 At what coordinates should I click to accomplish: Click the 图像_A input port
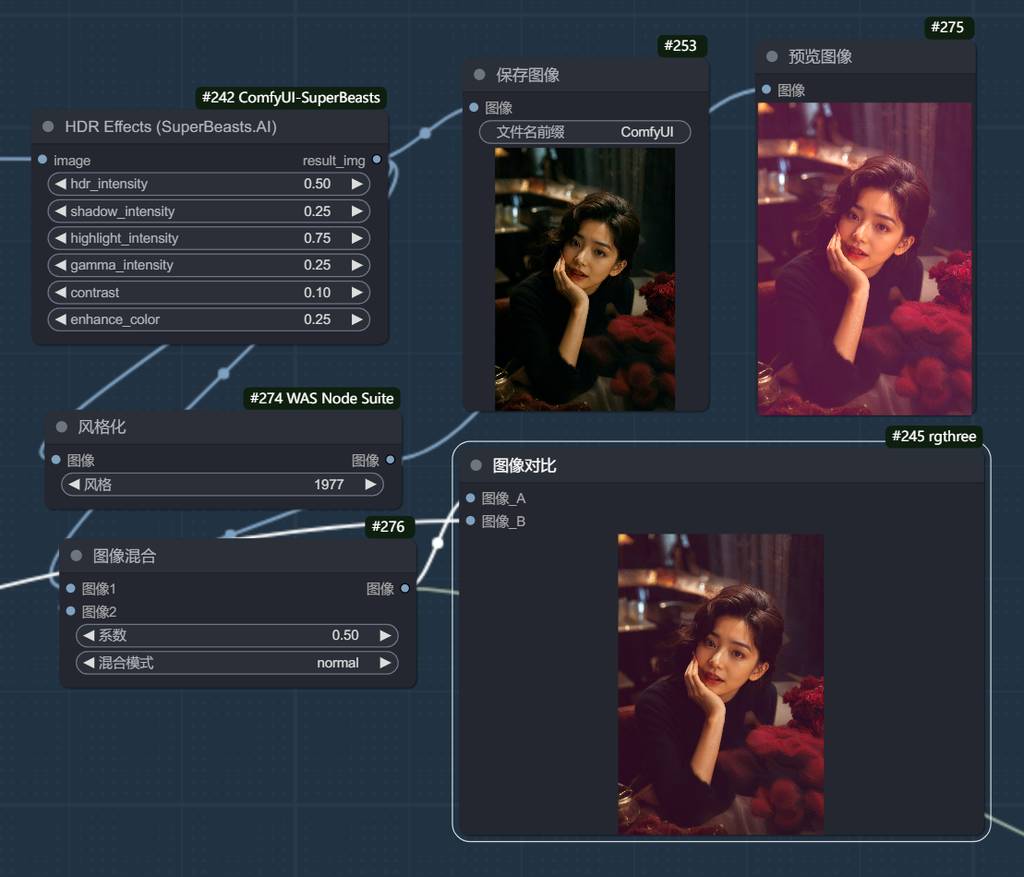point(471,498)
